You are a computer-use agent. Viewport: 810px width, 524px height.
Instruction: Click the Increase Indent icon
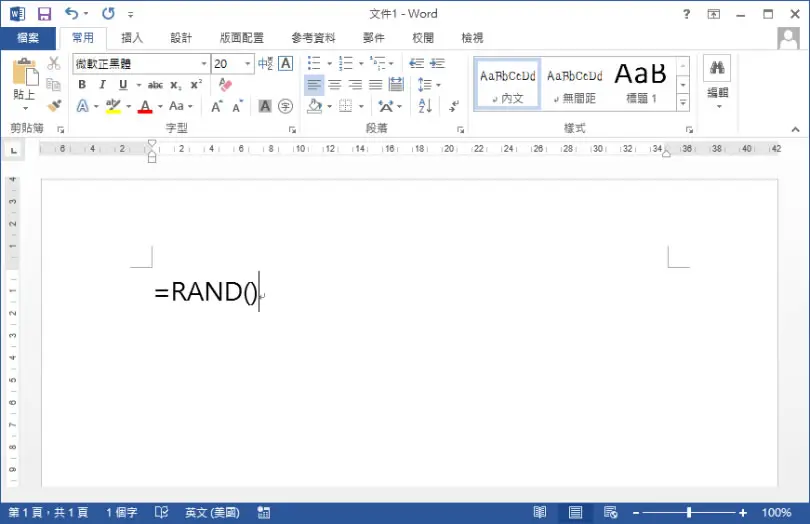click(x=438, y=63)
